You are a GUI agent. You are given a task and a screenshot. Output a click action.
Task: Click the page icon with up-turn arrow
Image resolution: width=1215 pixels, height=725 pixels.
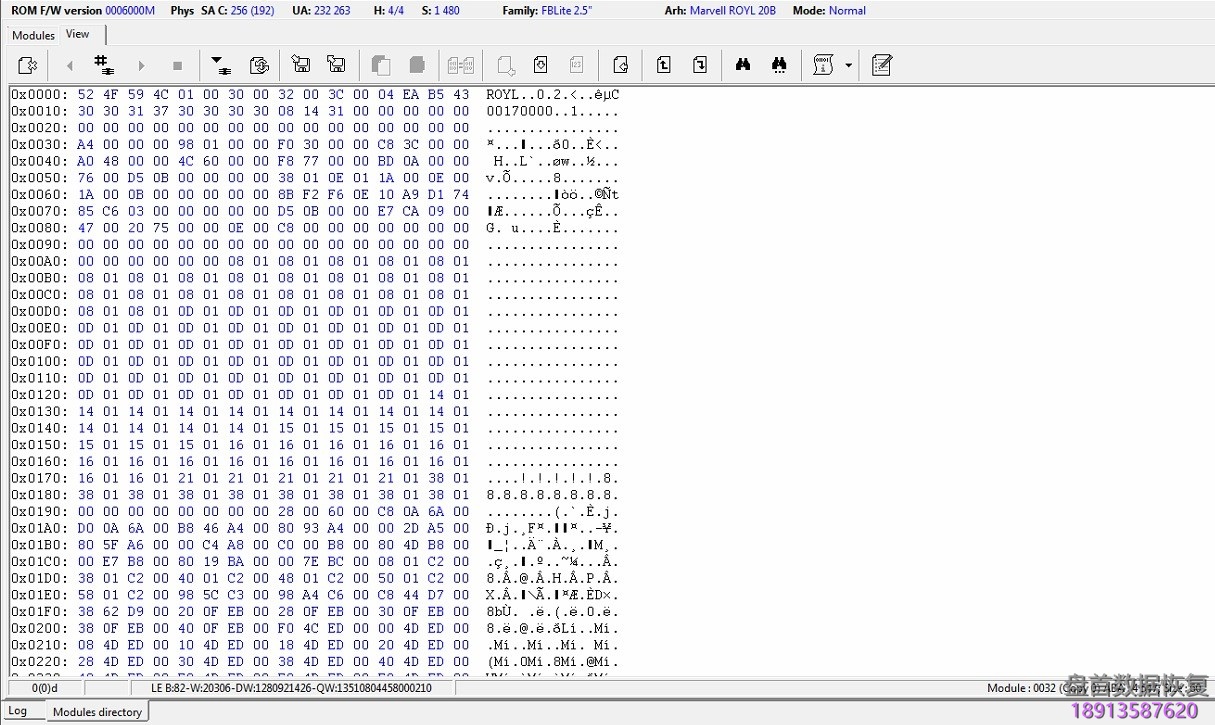point(663,66)
